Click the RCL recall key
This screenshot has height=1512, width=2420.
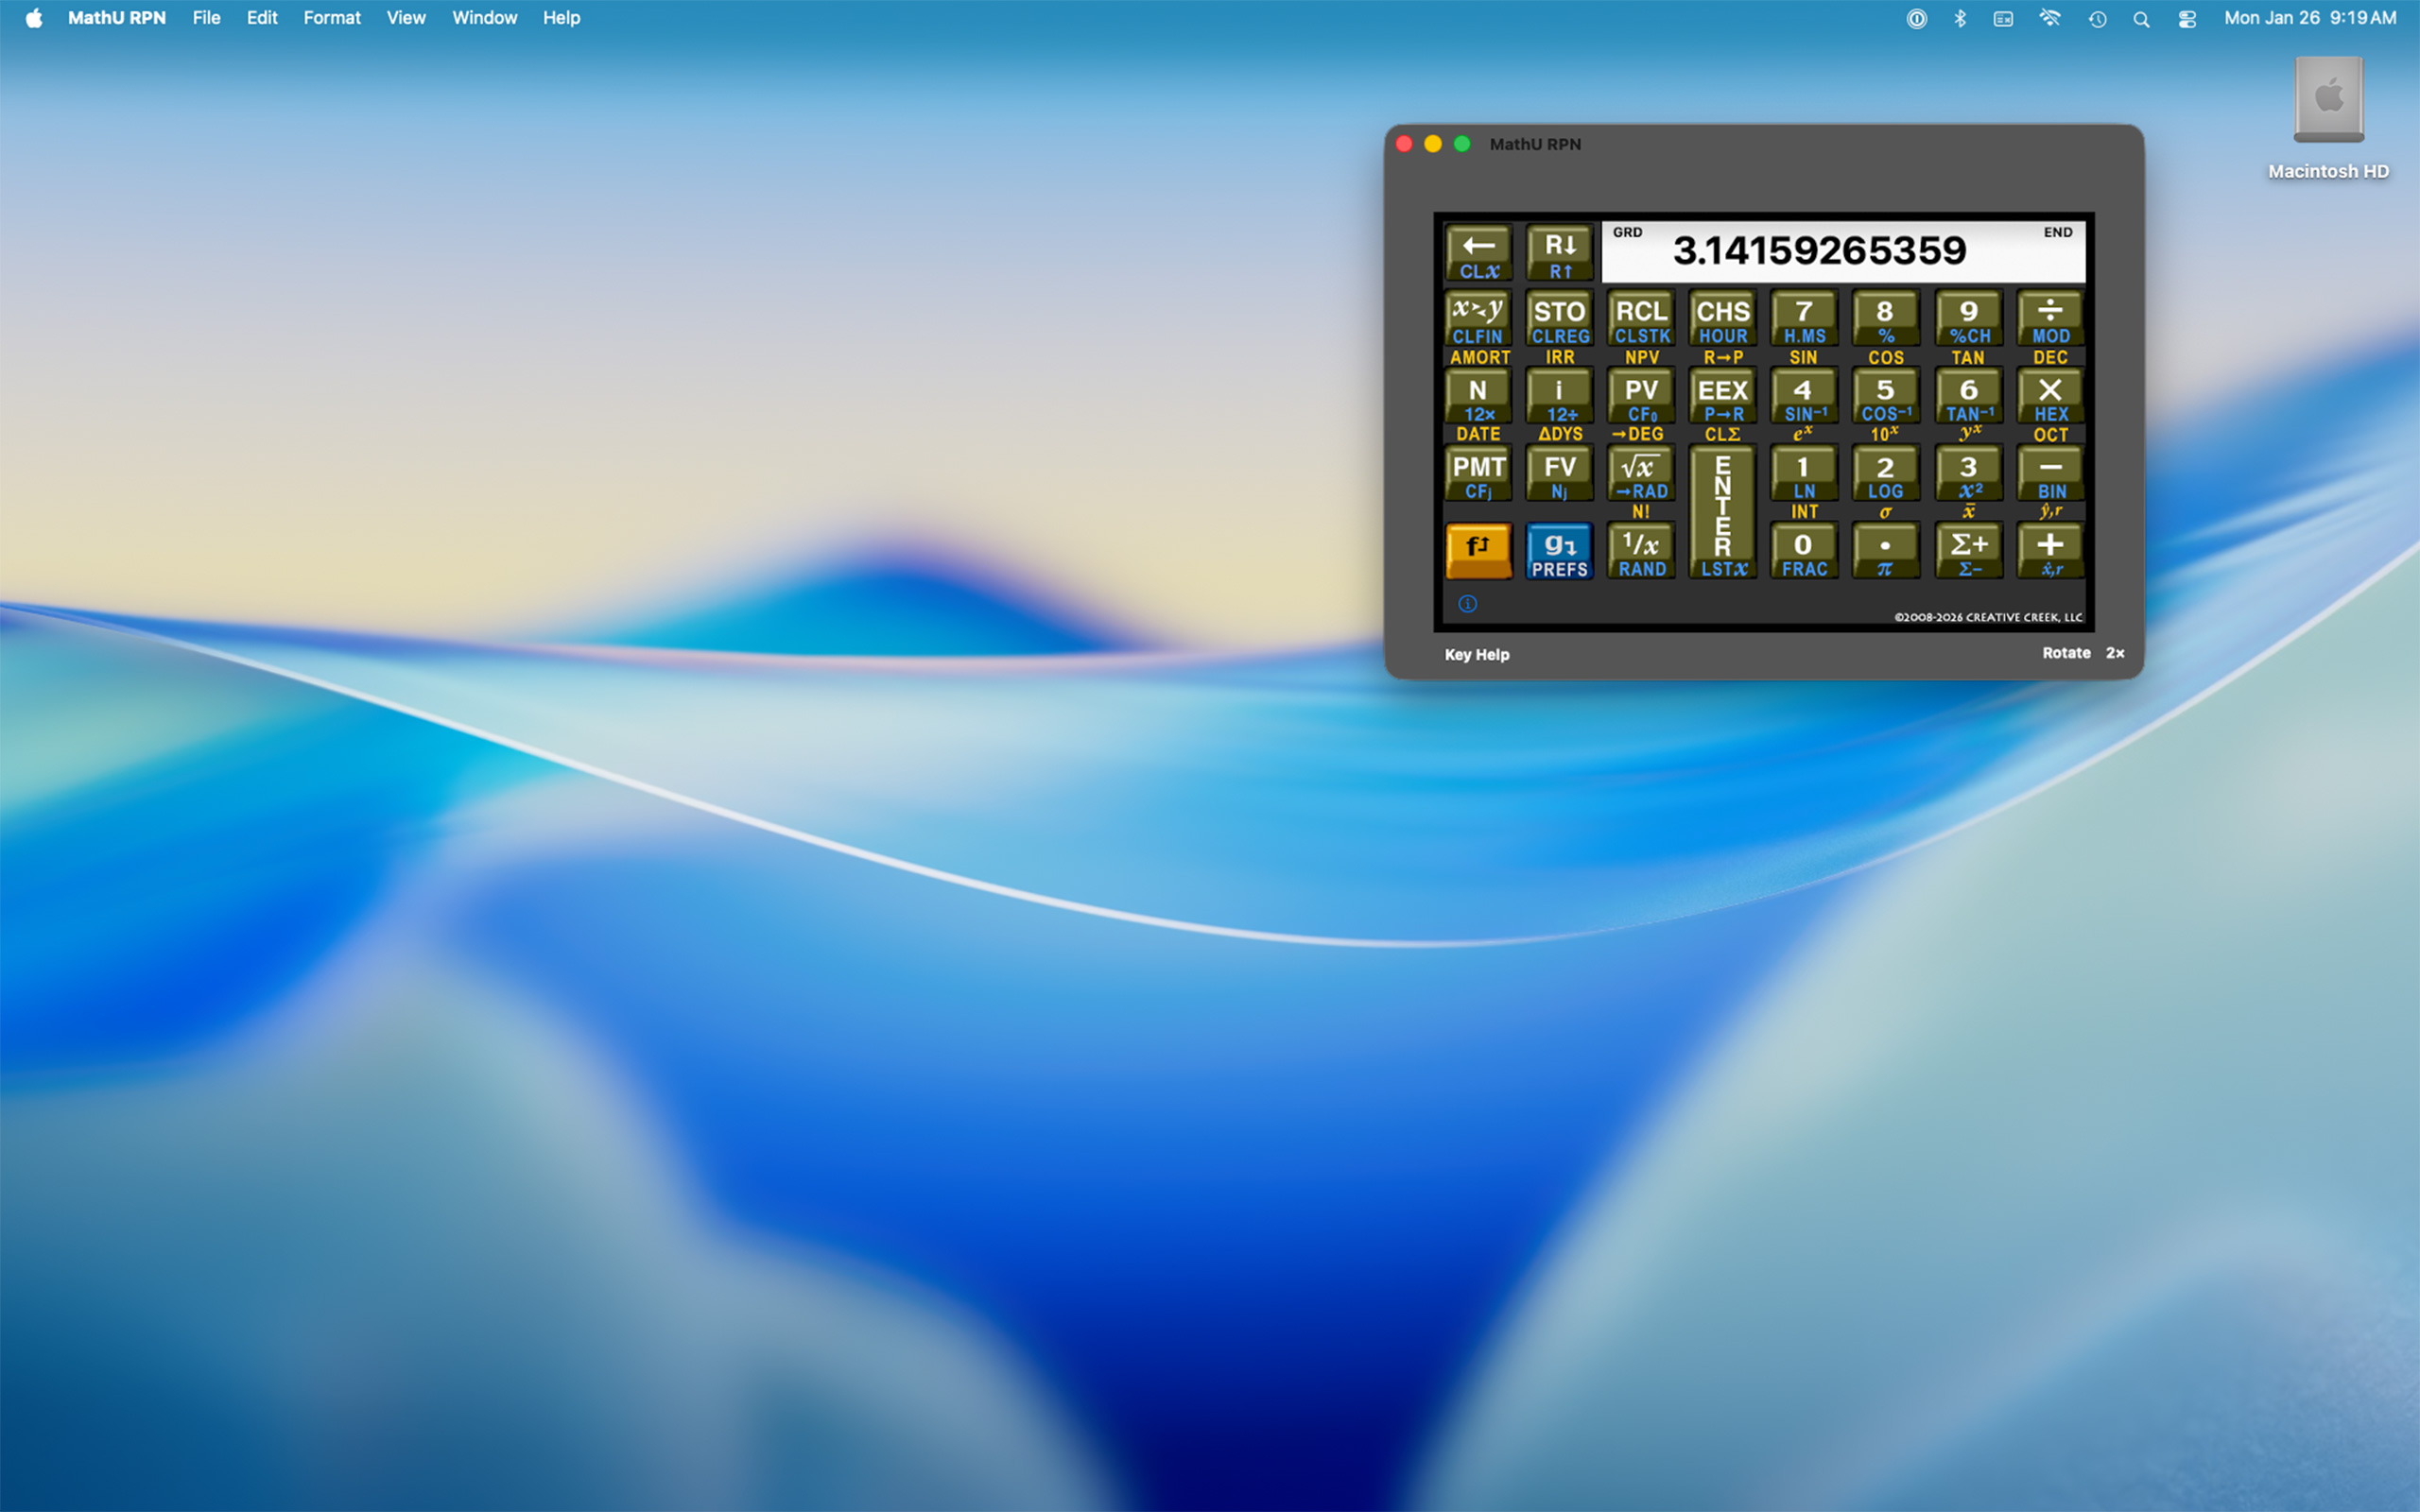1642,319
